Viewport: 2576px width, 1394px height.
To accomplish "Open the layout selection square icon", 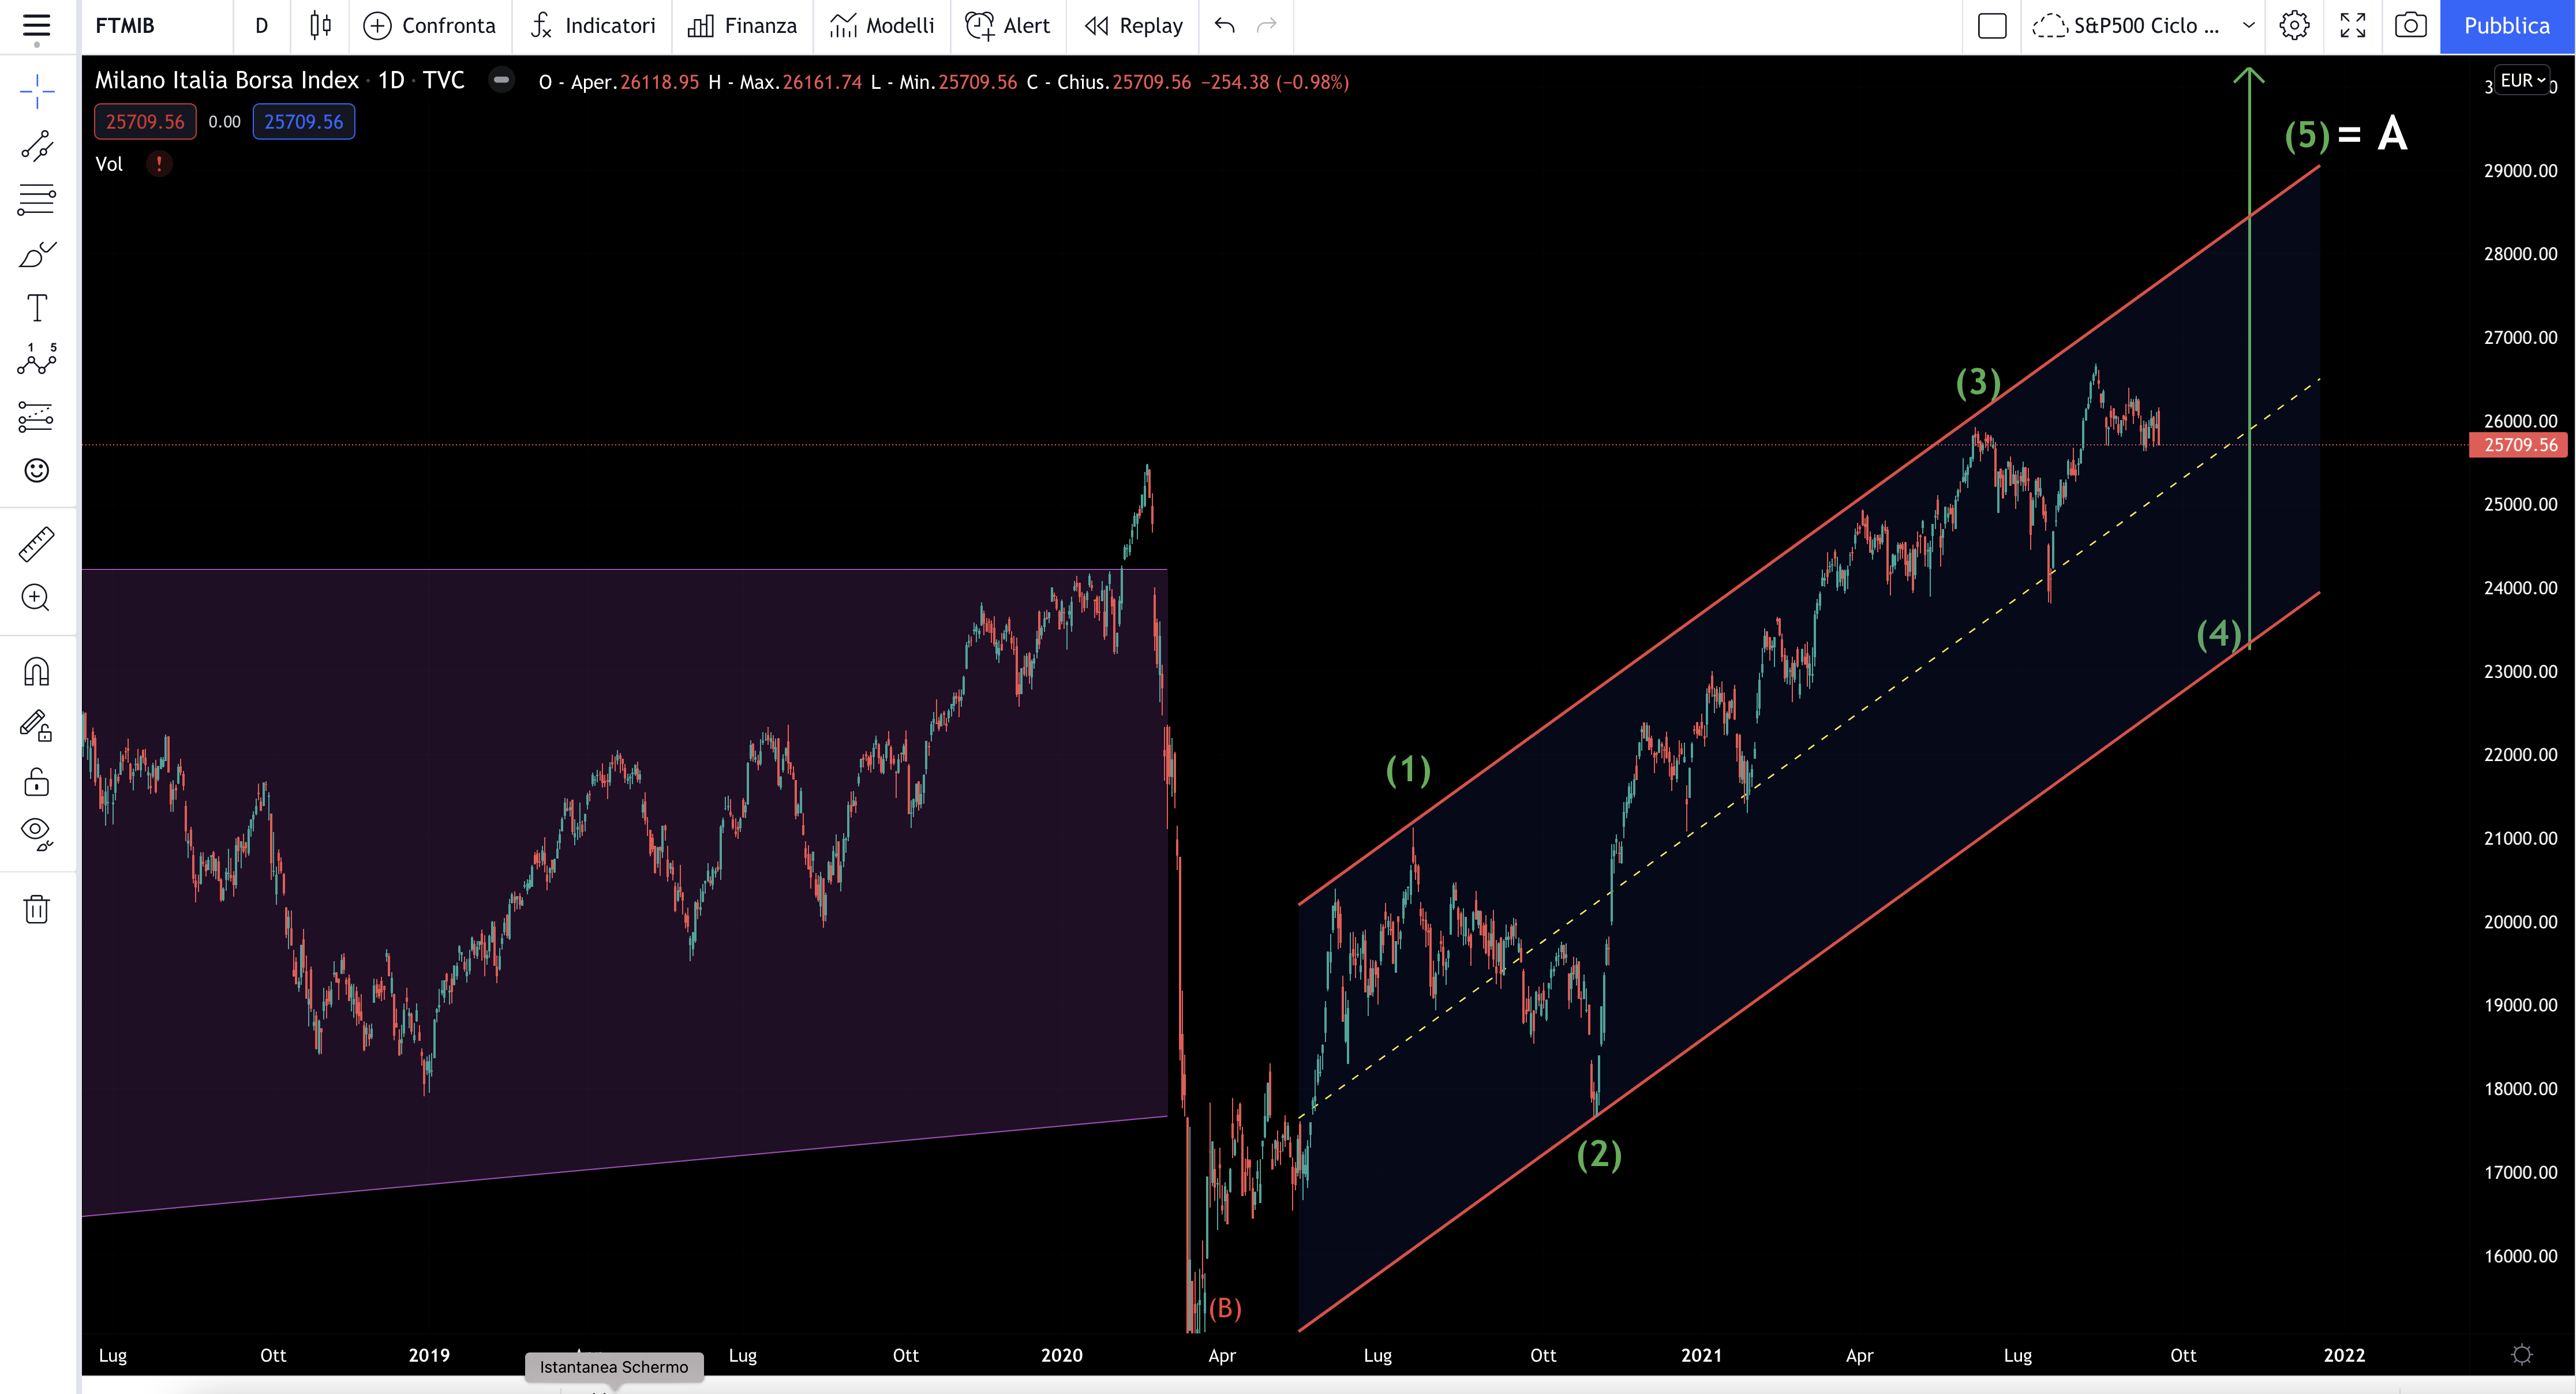I will tap(1992, 26).
